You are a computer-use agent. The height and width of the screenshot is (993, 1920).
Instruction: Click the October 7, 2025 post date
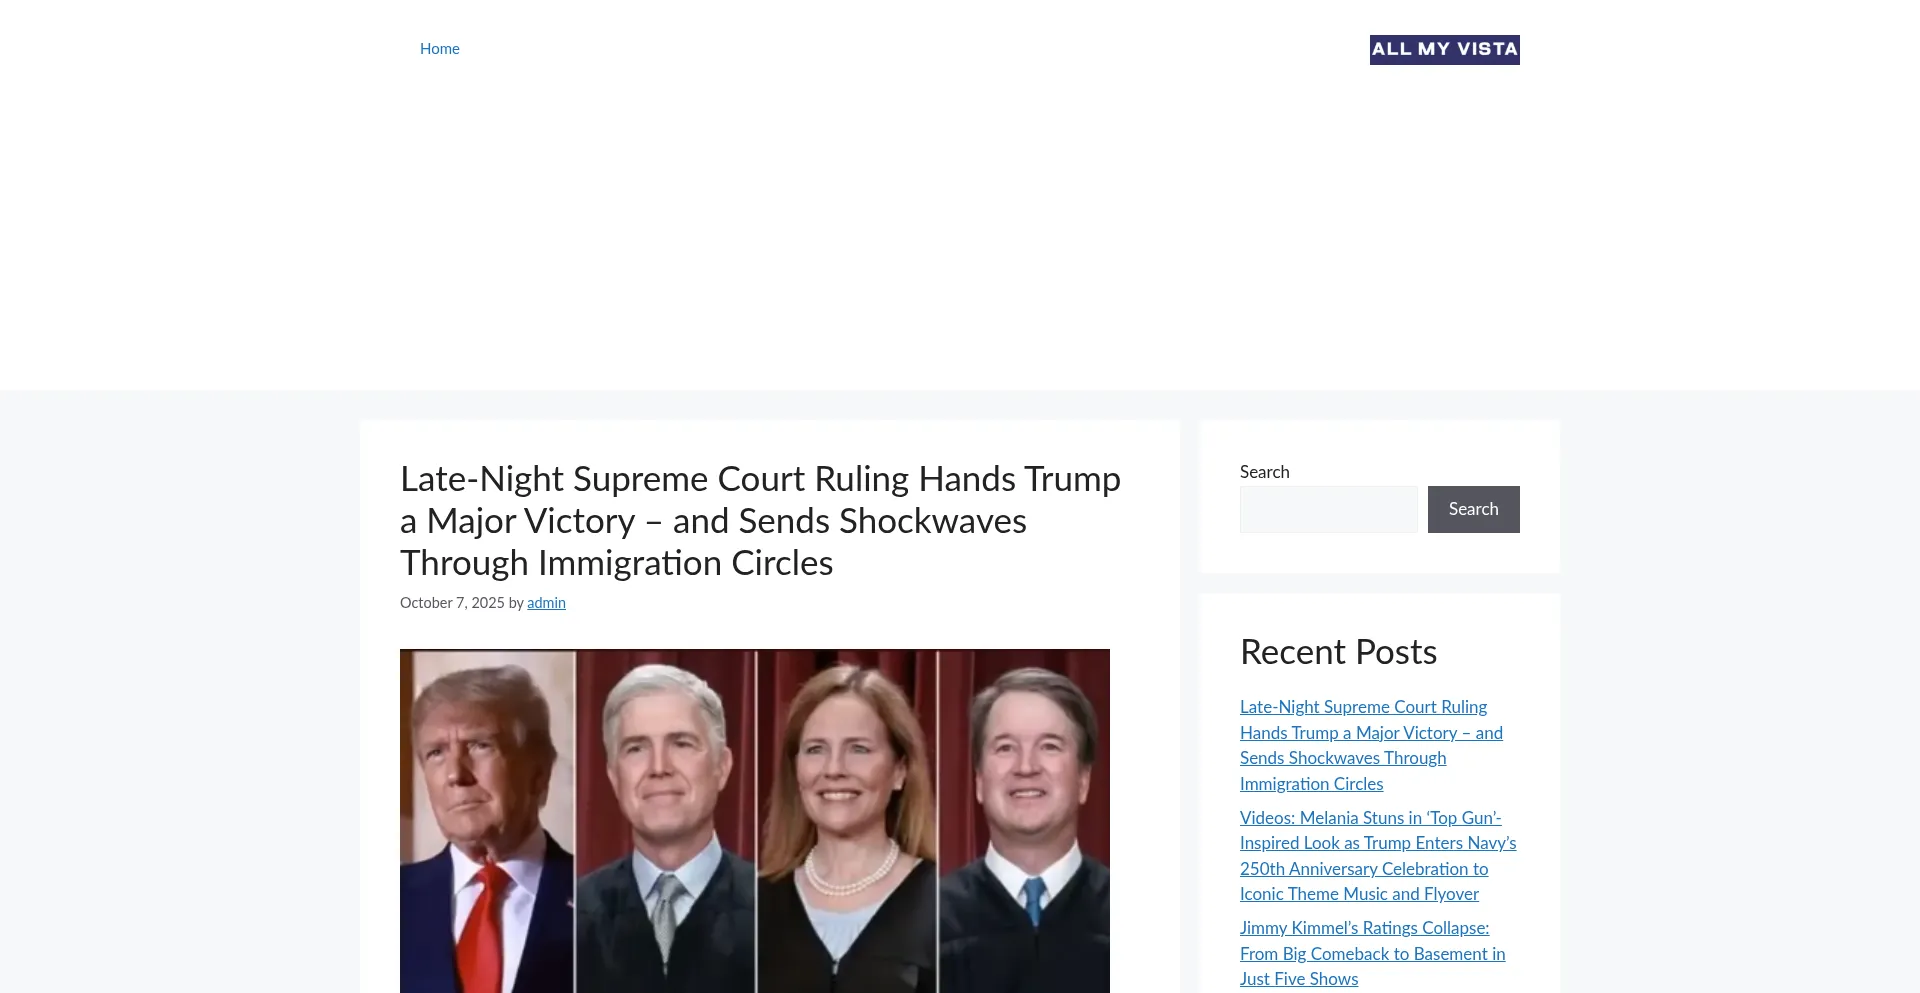coord(452,603)
